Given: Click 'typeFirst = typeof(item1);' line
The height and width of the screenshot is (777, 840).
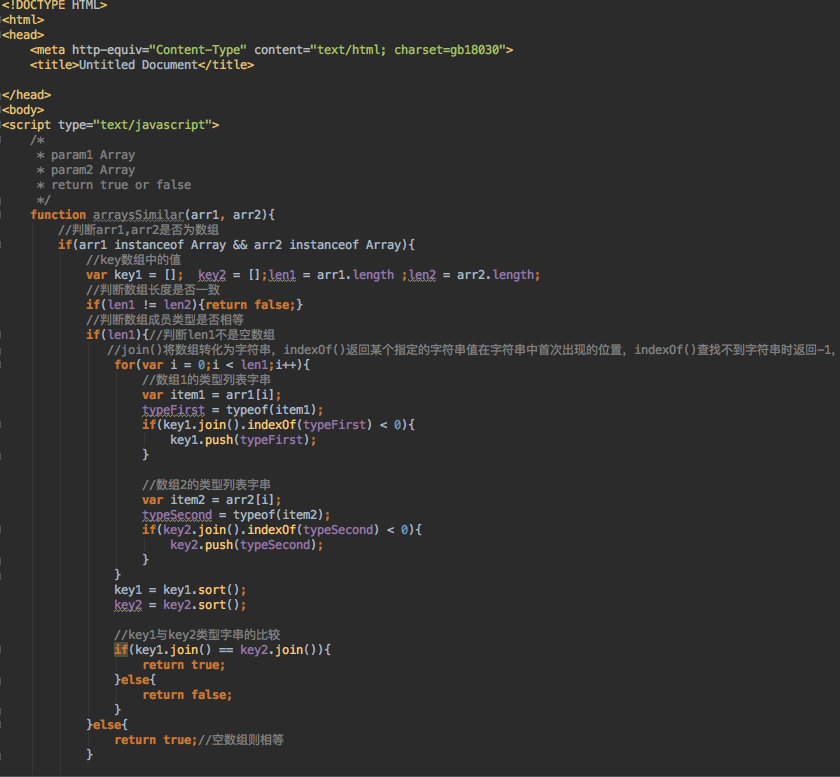Looking at the screenshot, I should tap(232, 410).
